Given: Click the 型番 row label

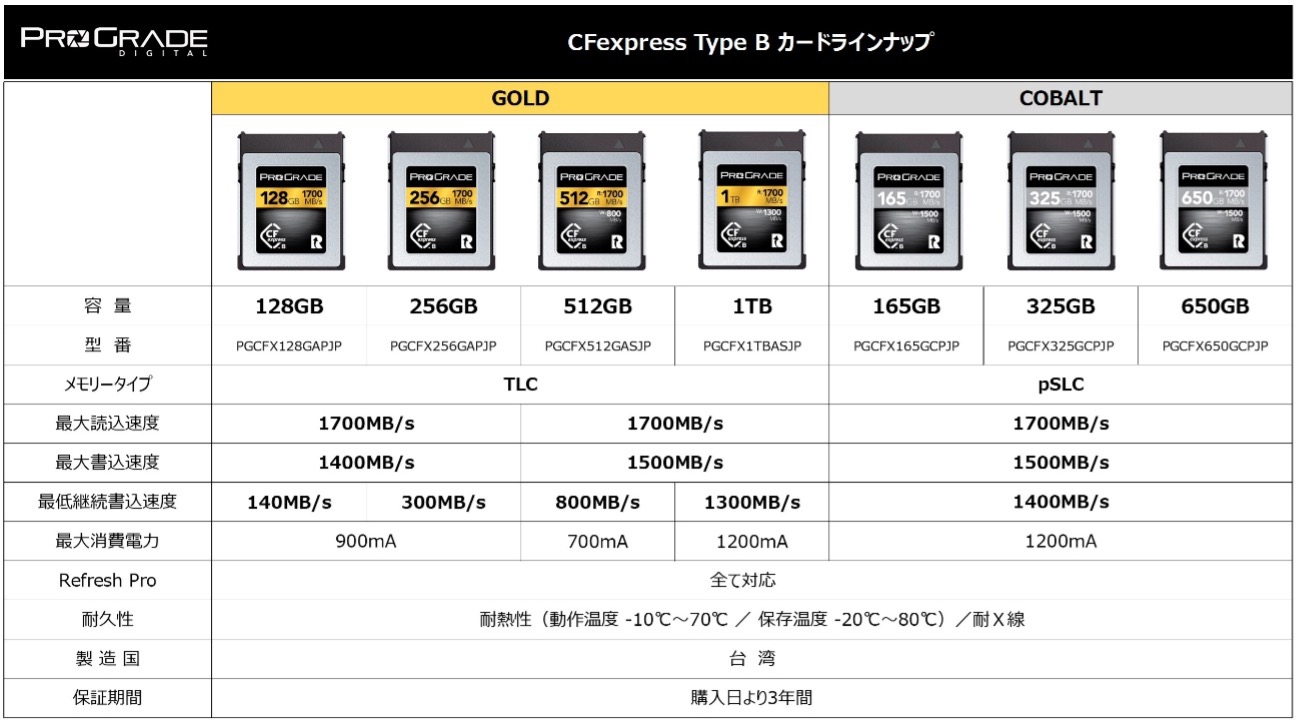Looking at the screenshot, I should 107,346.
